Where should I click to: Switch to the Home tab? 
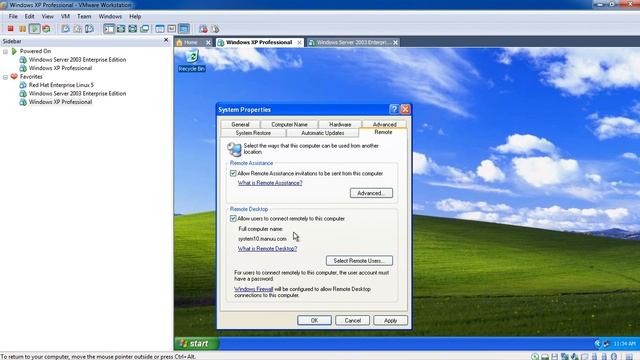(190, 42)
